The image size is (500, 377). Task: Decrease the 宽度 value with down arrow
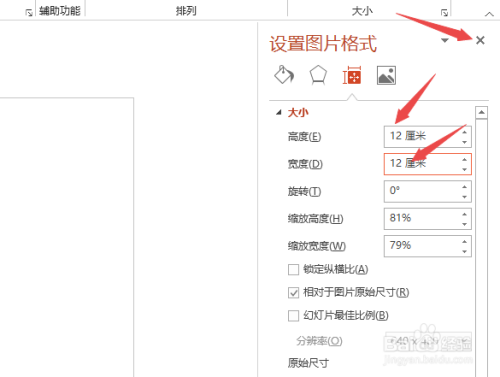[x=465, y=169]
